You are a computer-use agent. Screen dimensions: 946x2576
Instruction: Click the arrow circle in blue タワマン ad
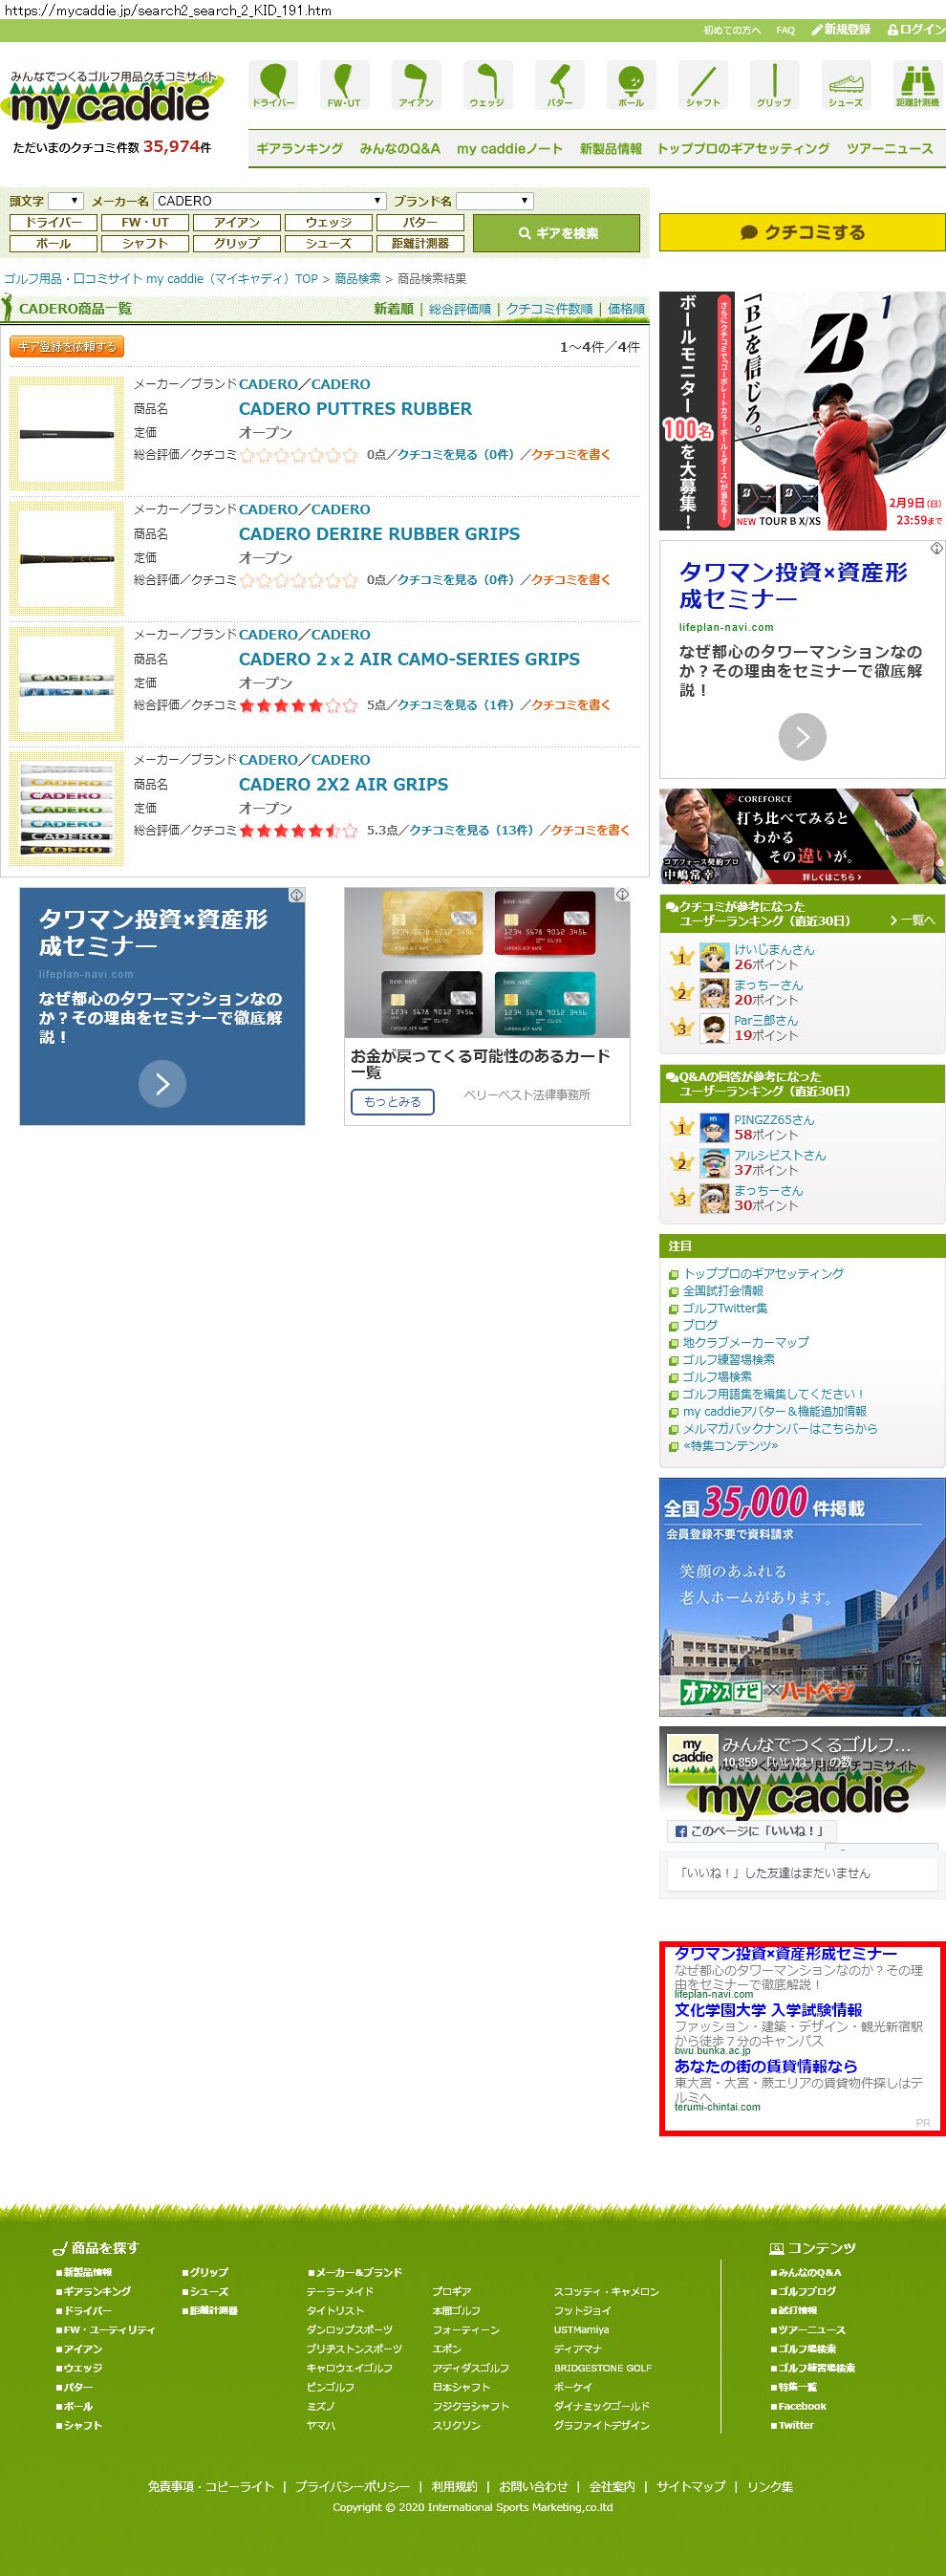(x=162, y=1083)
